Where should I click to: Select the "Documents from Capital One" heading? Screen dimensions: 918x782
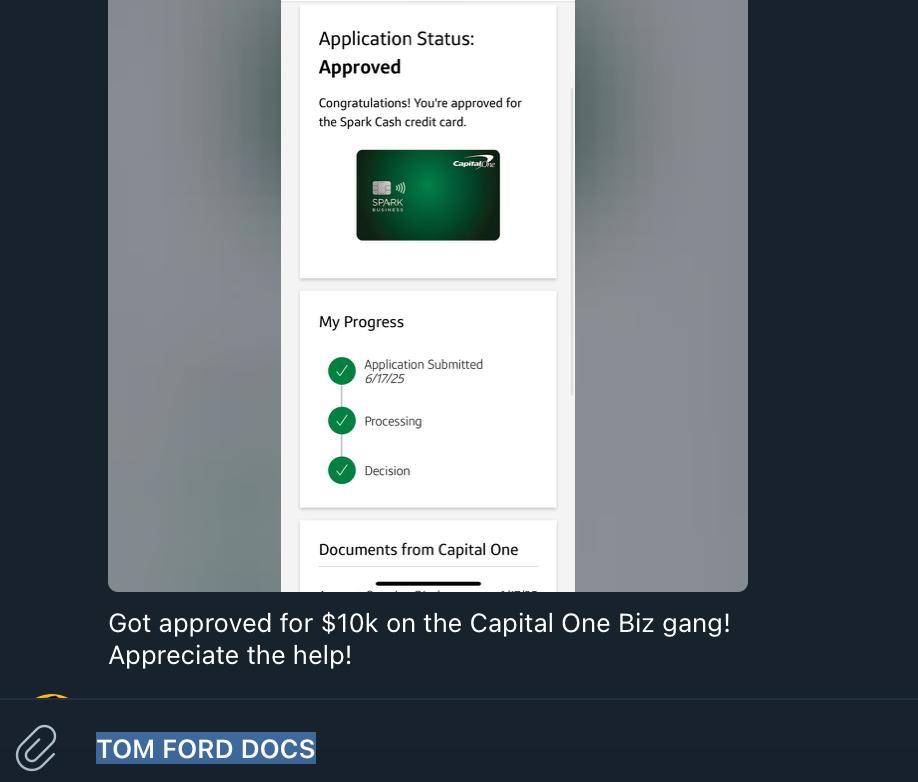418,549
